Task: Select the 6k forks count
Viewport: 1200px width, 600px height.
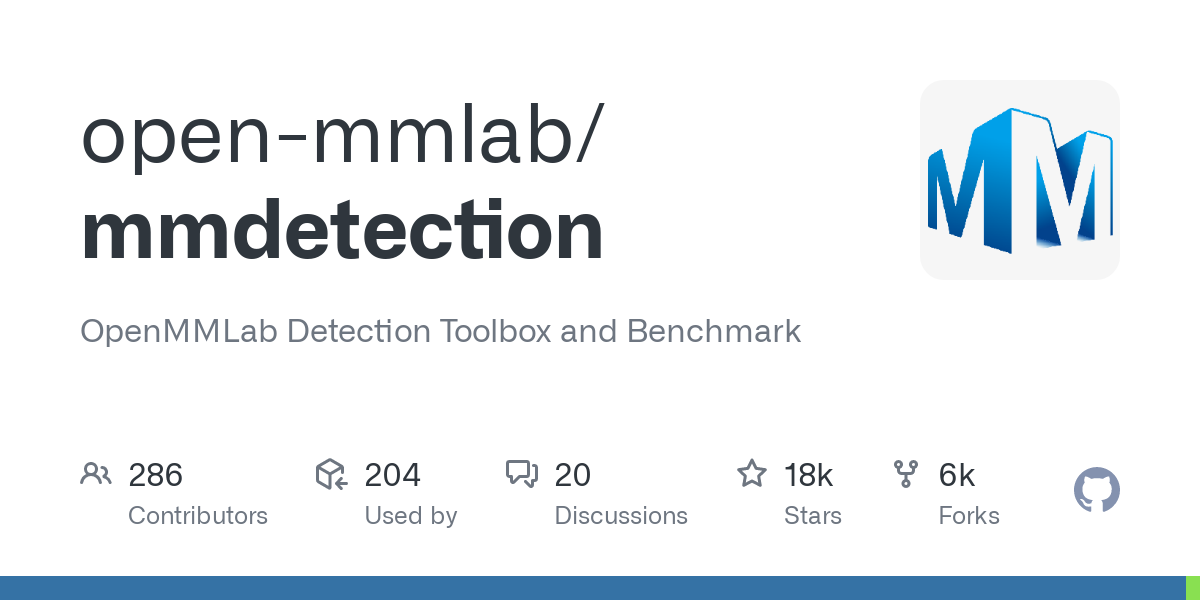Action: tap(957, 475)
